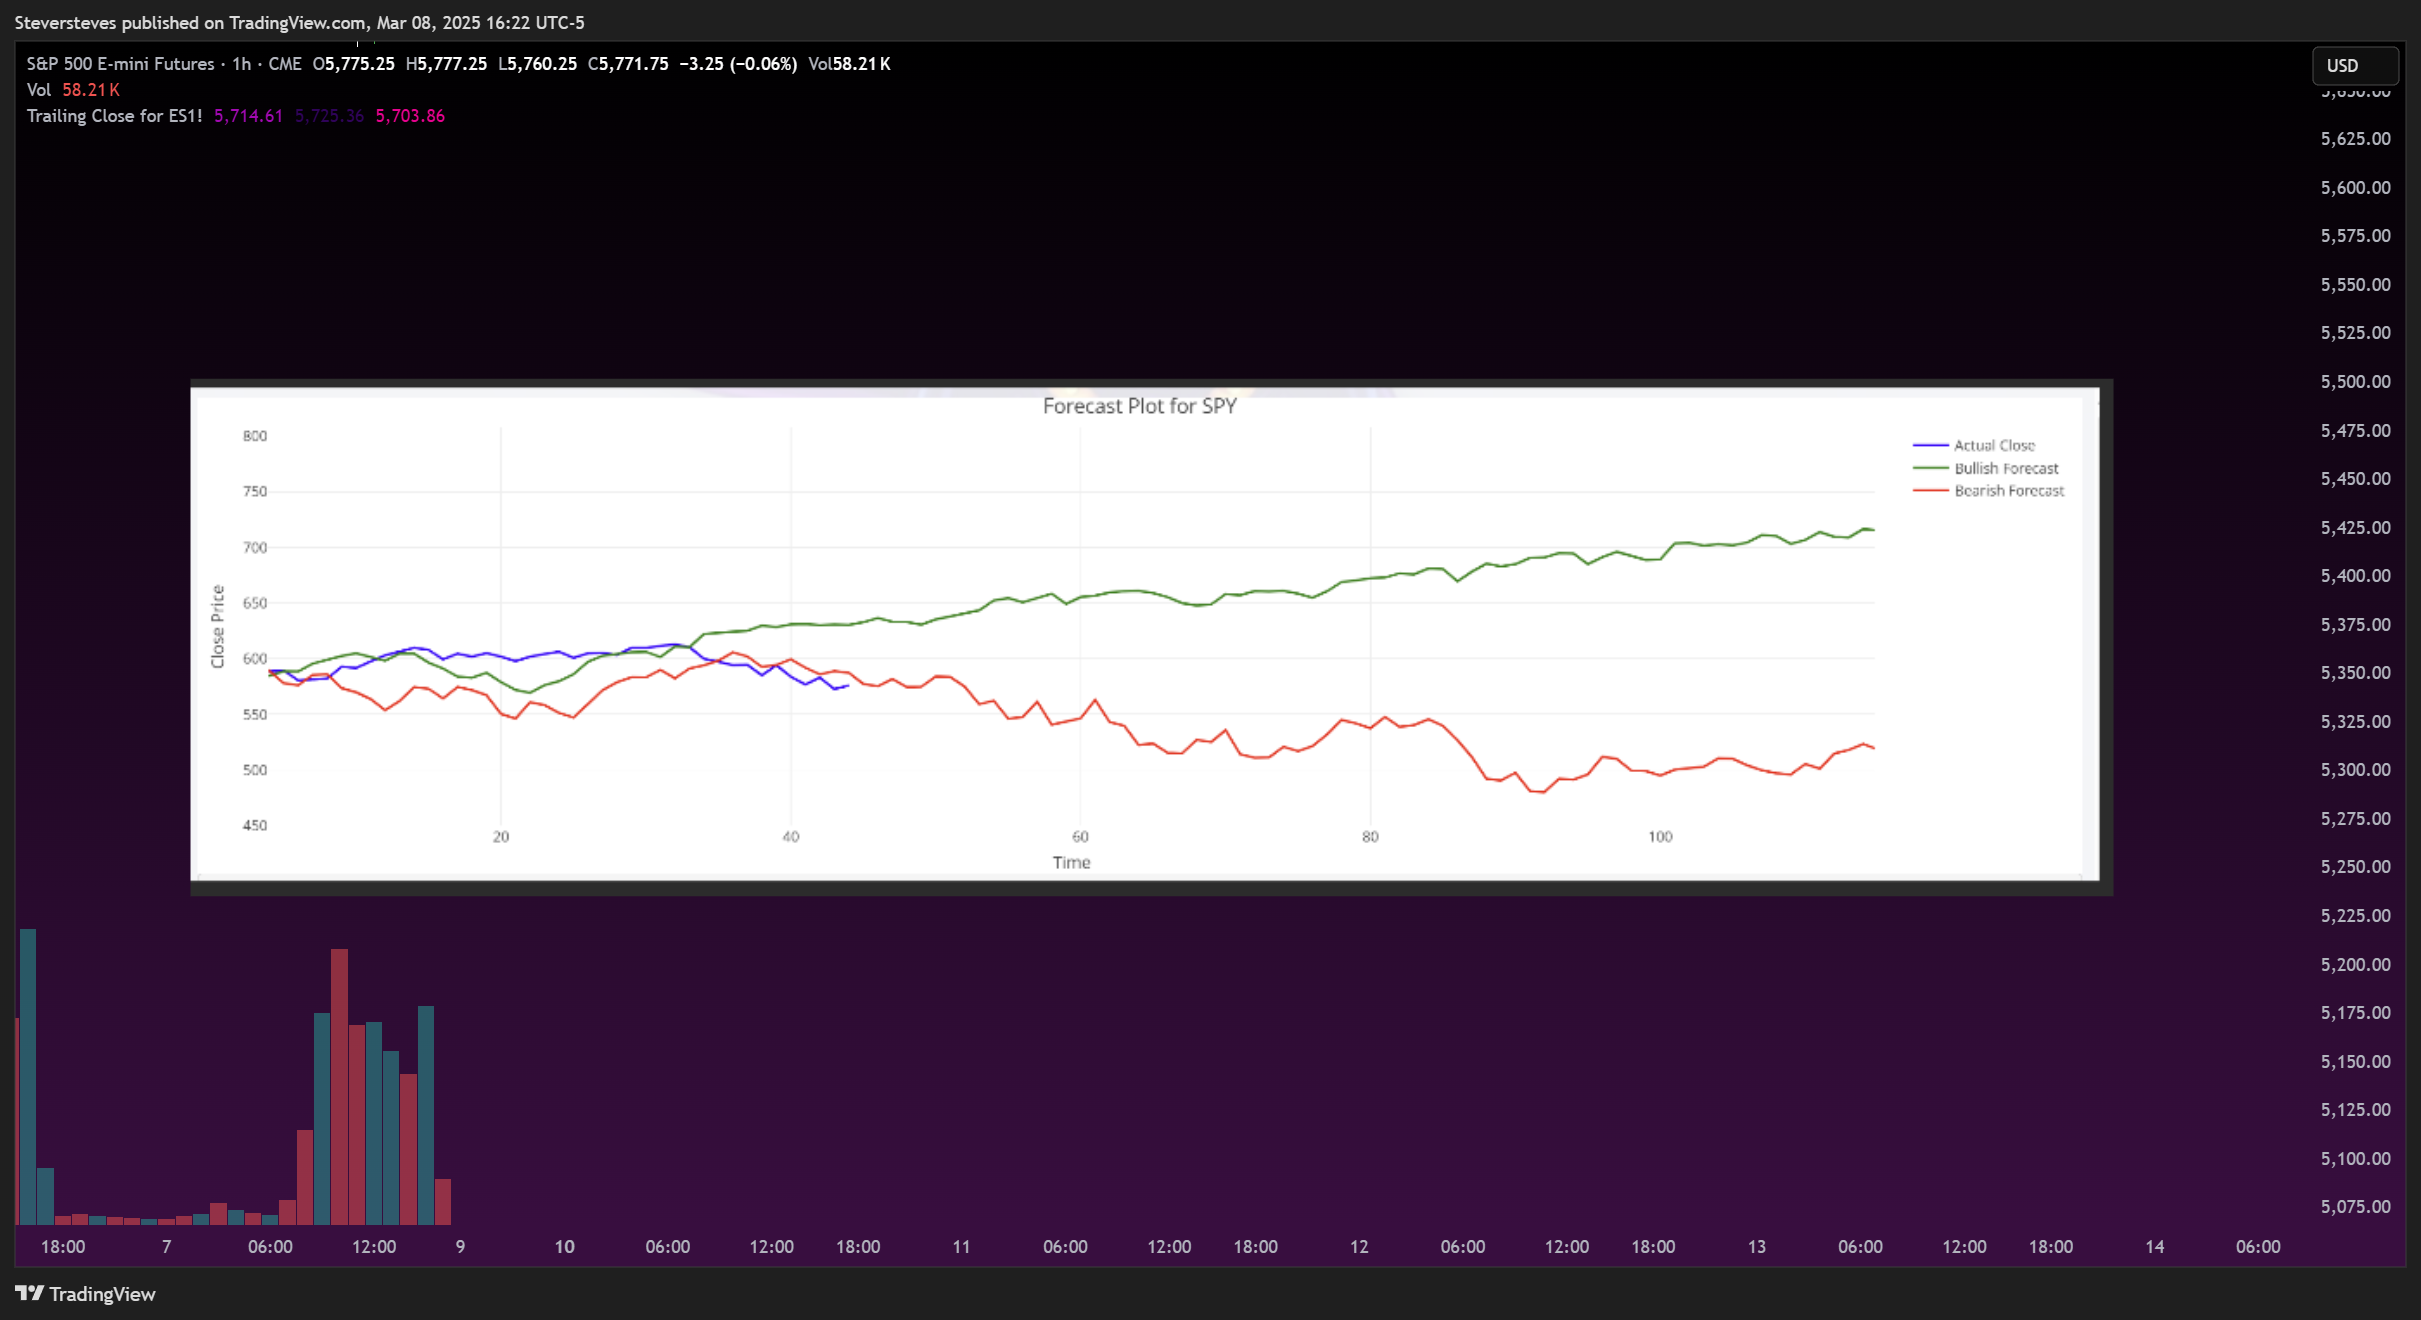This screenshot has height=1320, width=2421.
Task: Click the 100 tick on the forecast Time axis
Action: (x=1660, y=837)
